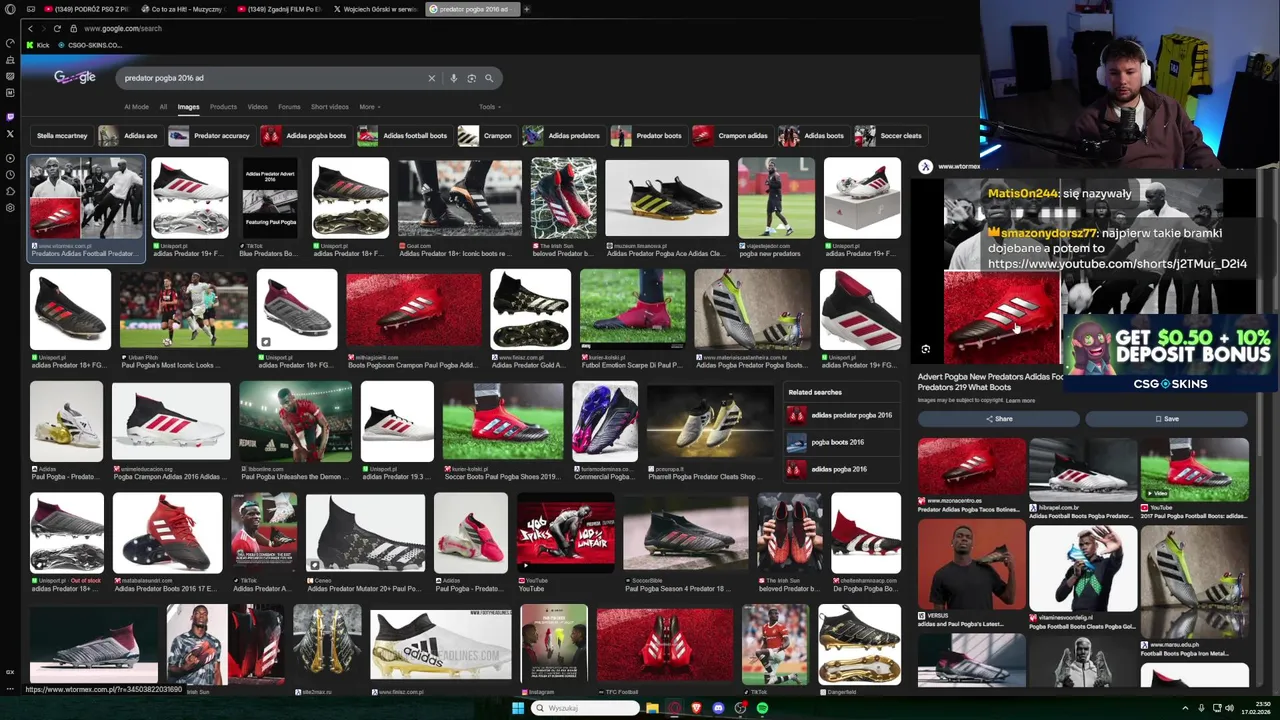Open related search adidas pogba 2016

pyautogui.click(x=842, y=469)
